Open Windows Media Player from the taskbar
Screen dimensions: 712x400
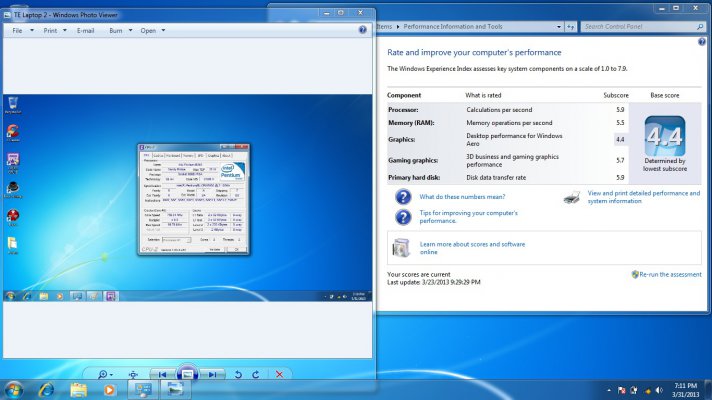click(109, 390)
